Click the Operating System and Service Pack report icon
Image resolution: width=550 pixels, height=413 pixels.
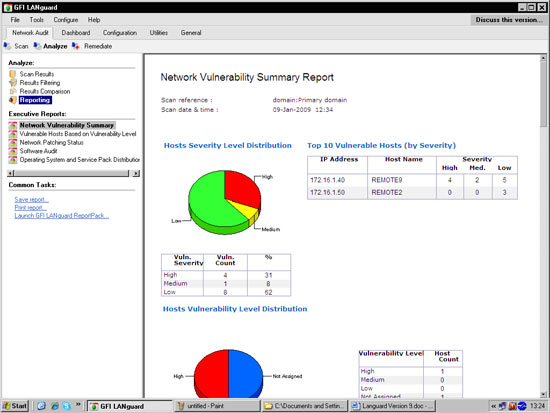(x=13, y=160)
